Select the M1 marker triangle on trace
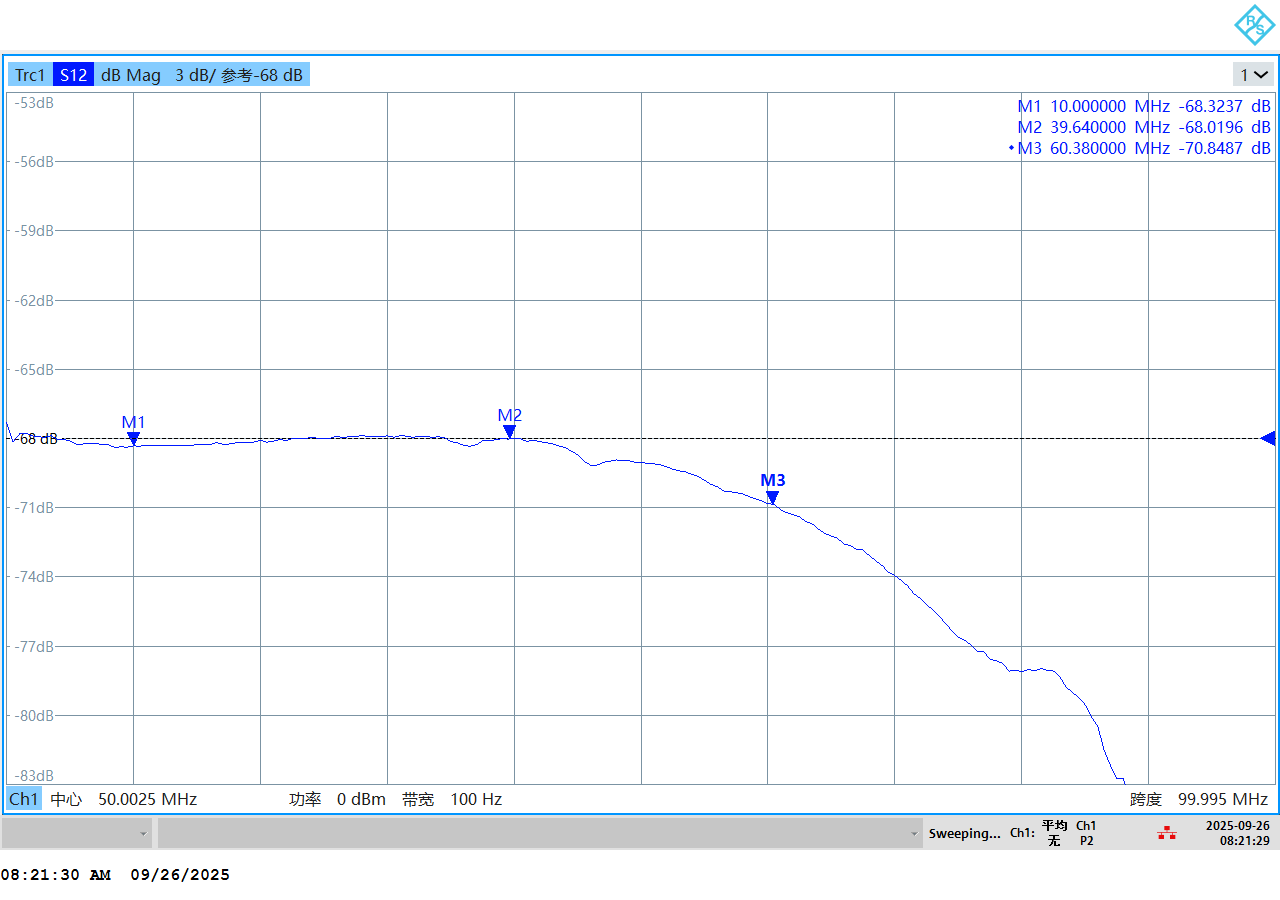Image resolution: width=1280 pixels, height=900 pixels. click(x=133, y=438)
